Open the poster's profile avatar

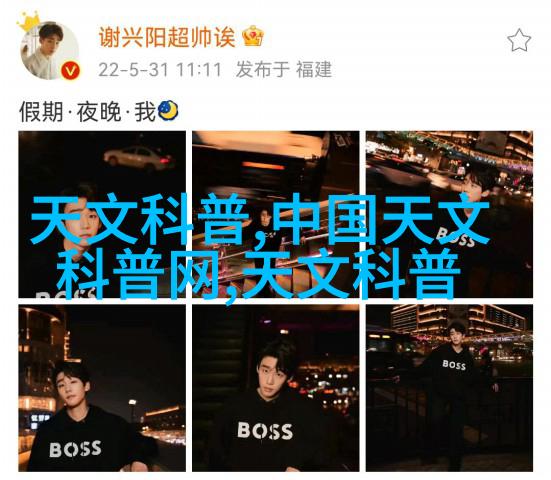pos(50,51)
